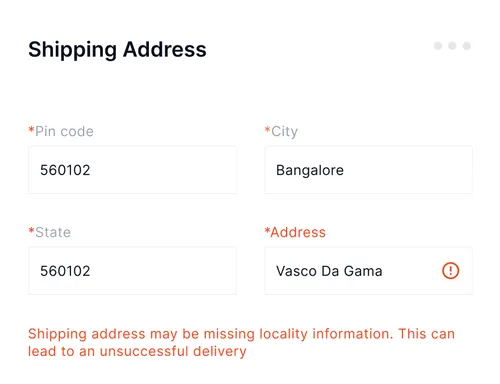Click the red asterisk beside Pin code

click(31, 130)
